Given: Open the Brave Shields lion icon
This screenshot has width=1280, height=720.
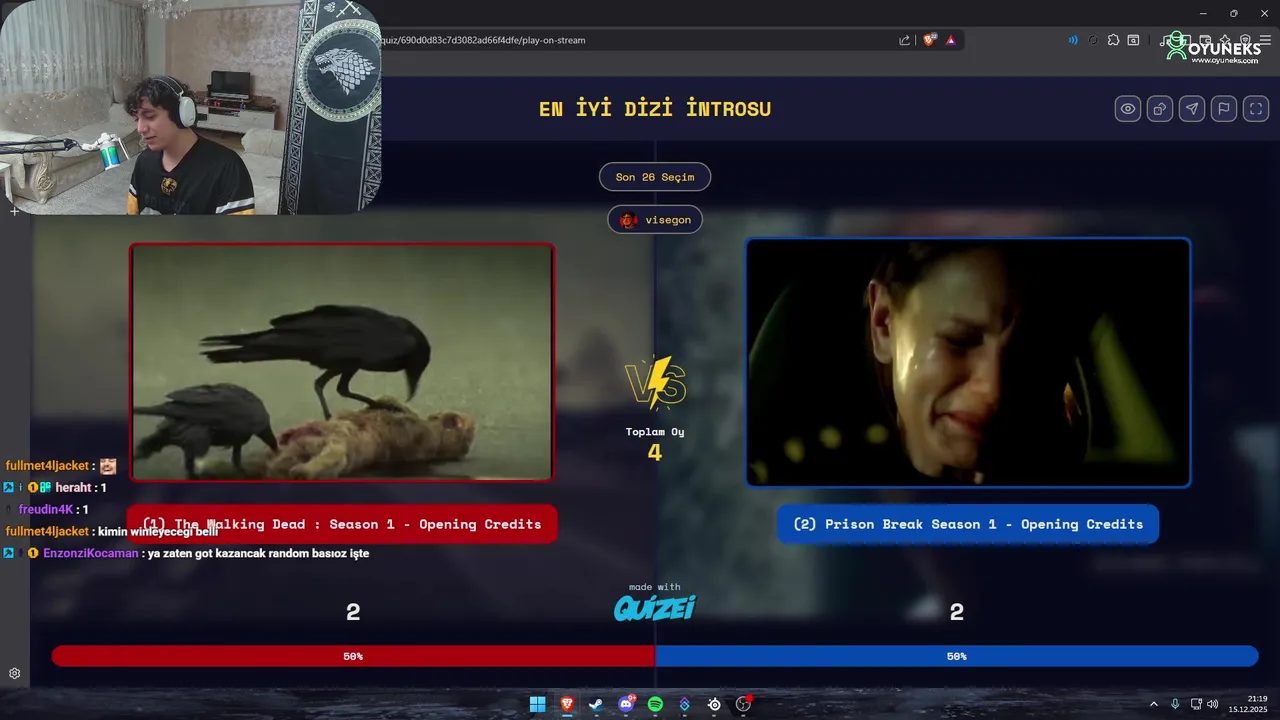Looking at the screenshot, I should pyautogui.click(x=930, y=40).
